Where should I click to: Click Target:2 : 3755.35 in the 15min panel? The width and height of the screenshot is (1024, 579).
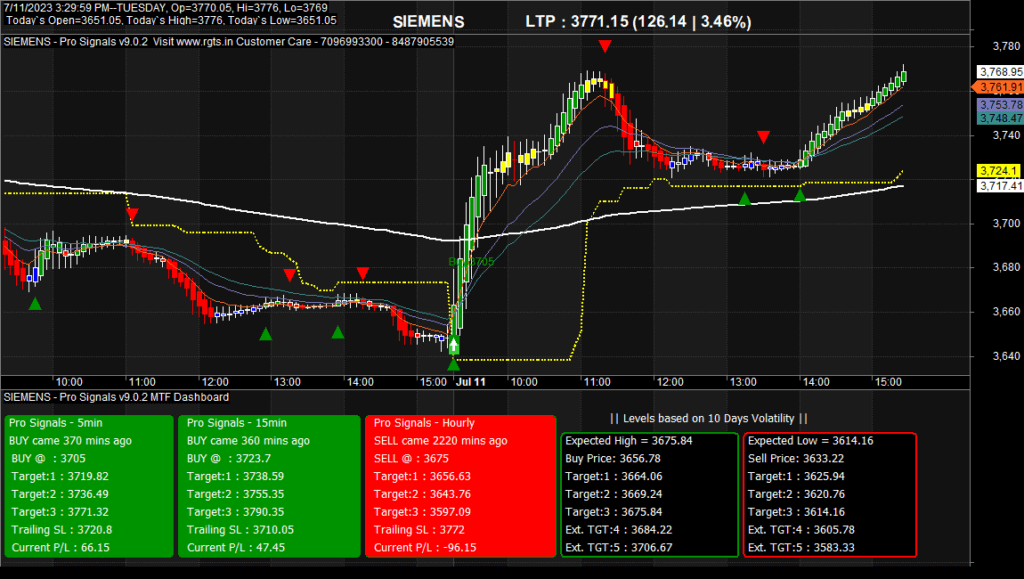[x=235, y=494]
